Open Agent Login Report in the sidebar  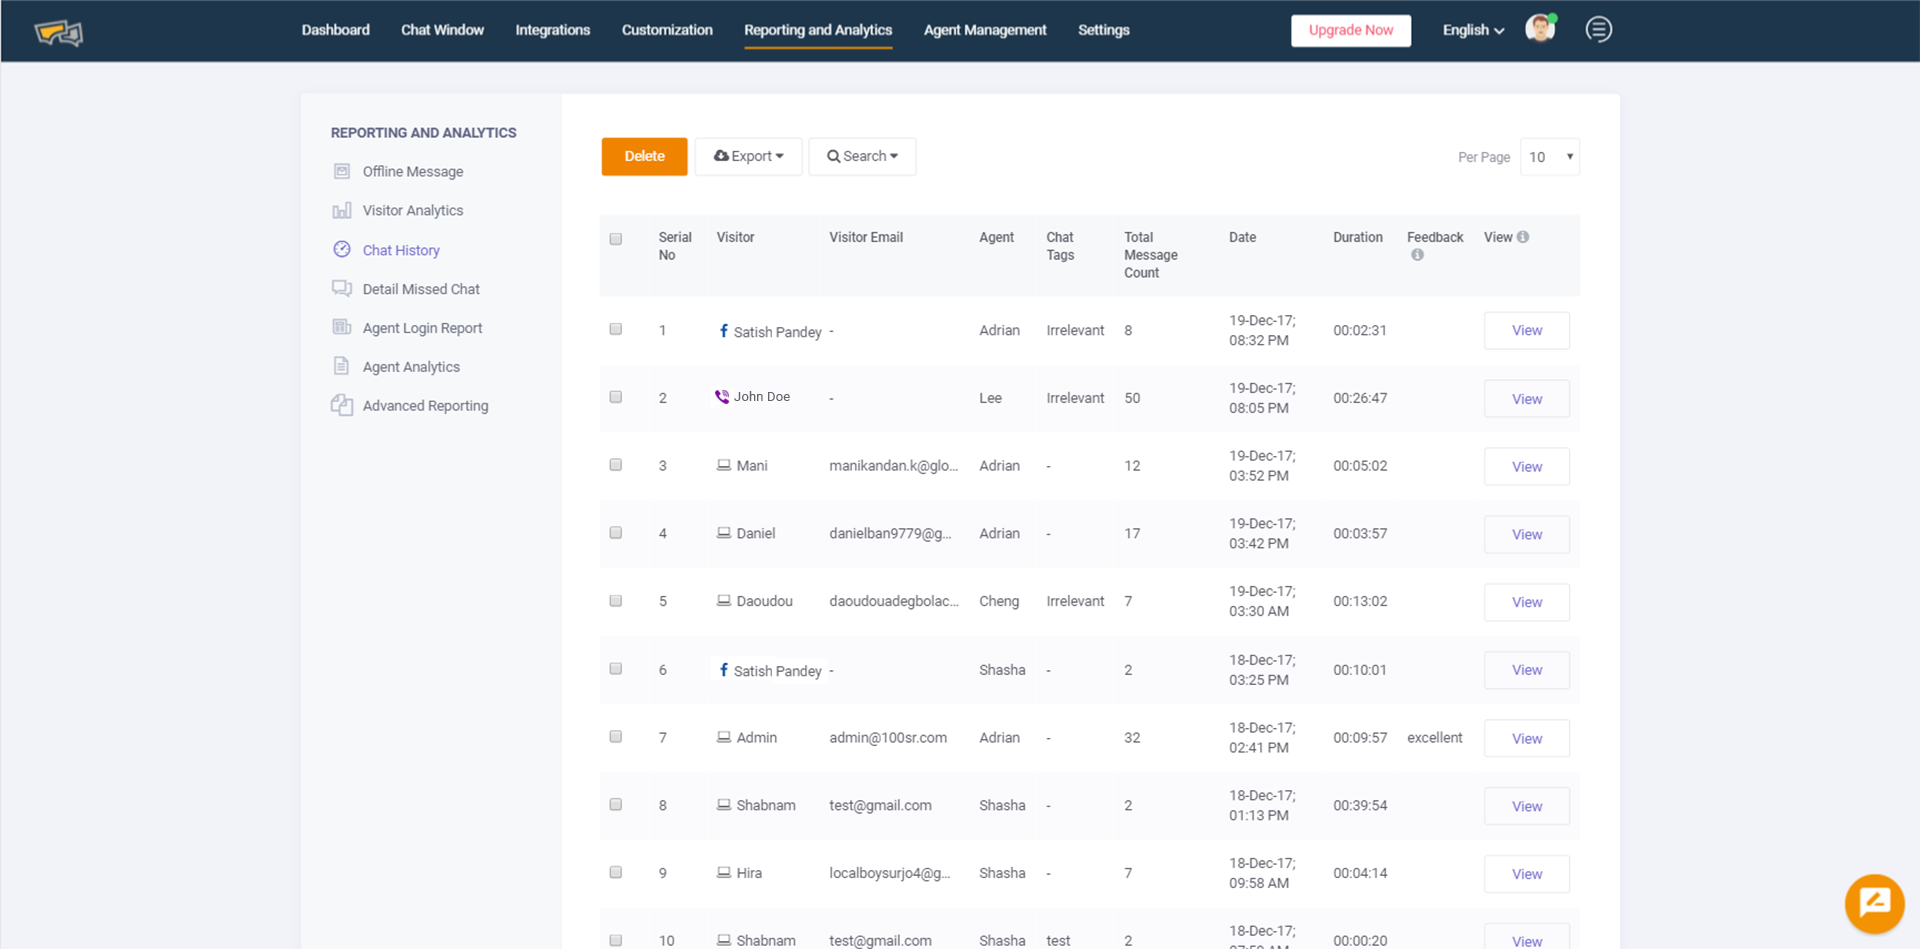(422, 327)
